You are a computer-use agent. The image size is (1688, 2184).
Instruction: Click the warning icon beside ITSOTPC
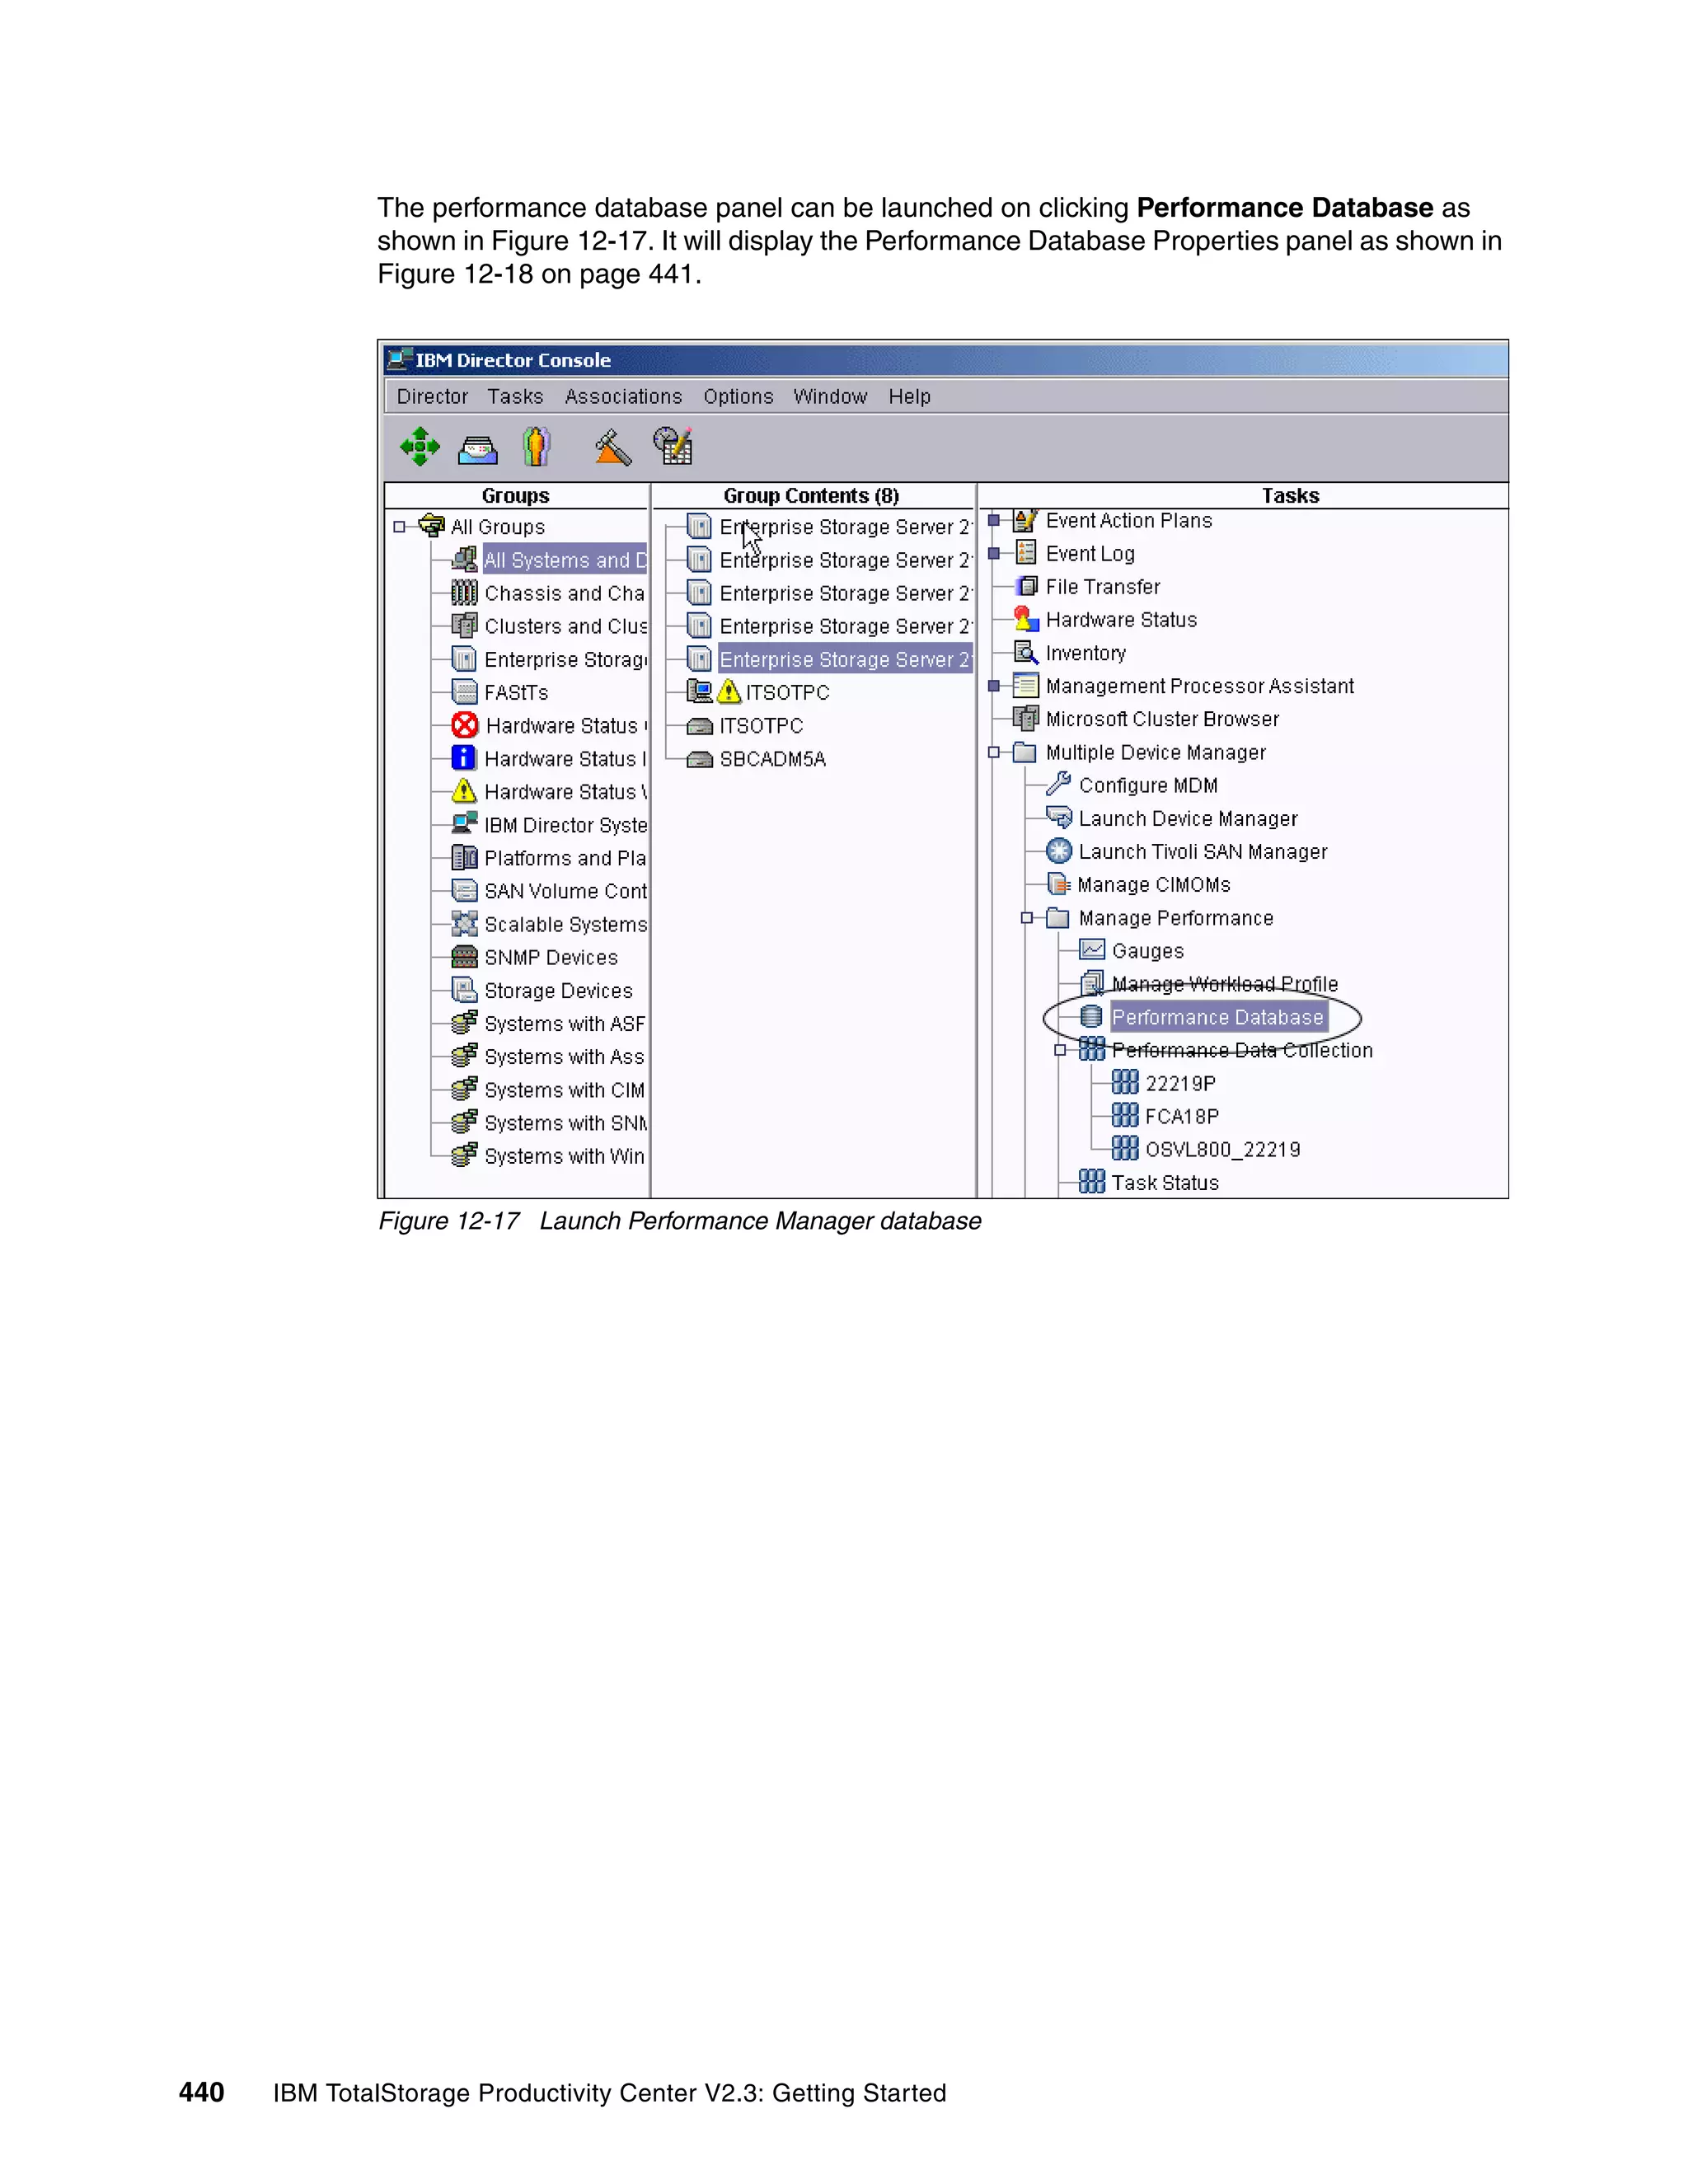tap(729, 691)
